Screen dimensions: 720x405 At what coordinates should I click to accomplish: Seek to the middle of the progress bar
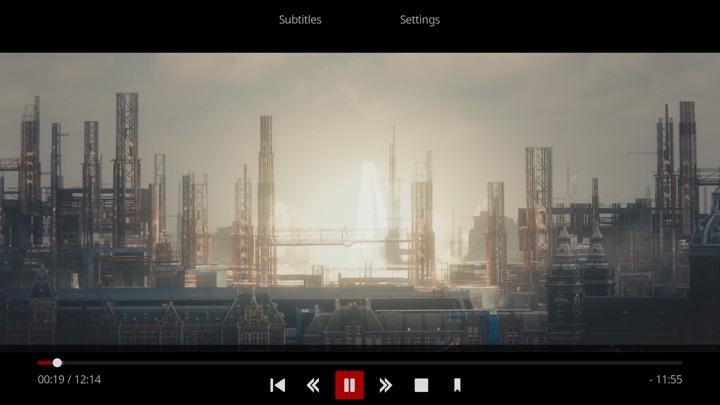(360, 363)
